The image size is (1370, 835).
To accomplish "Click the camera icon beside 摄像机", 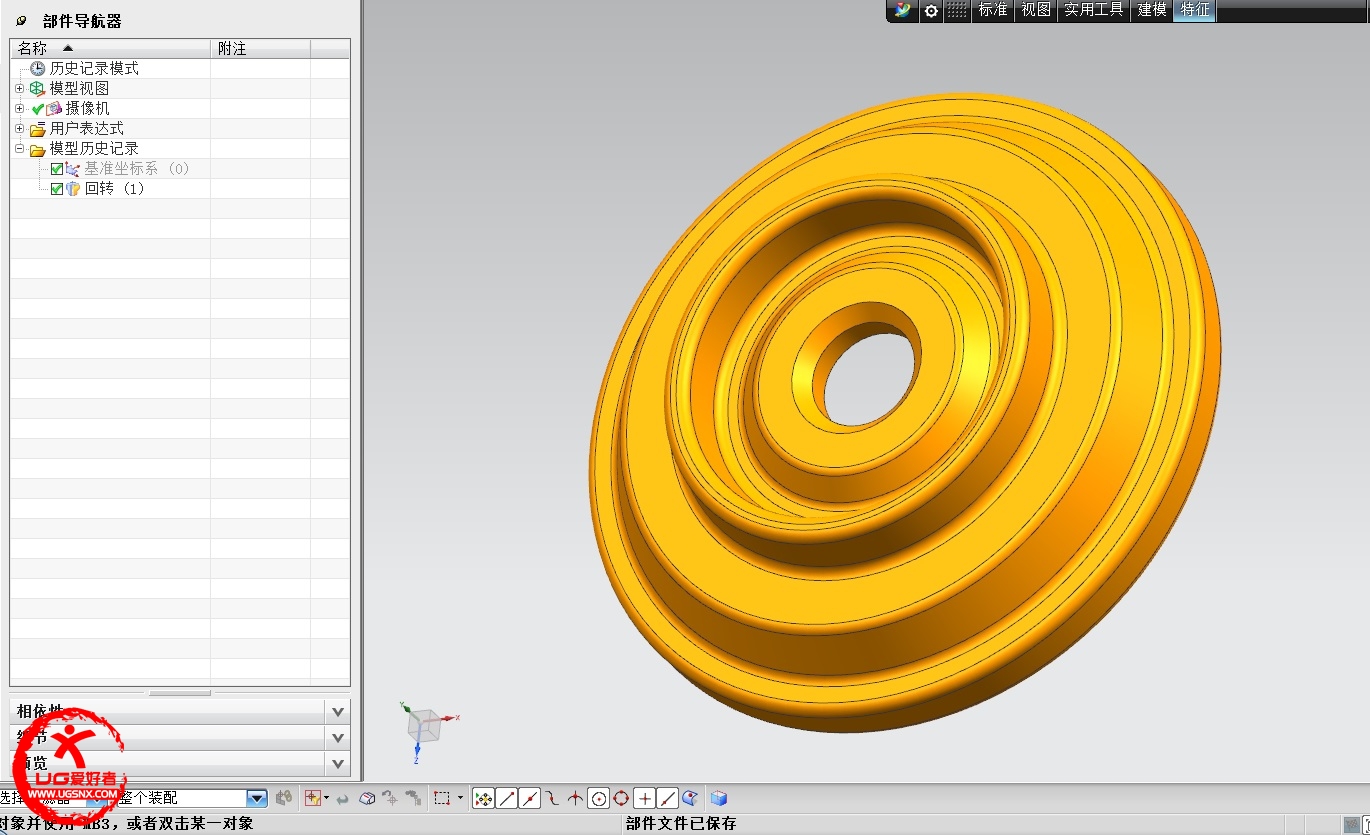I will (x=54, y=108).
